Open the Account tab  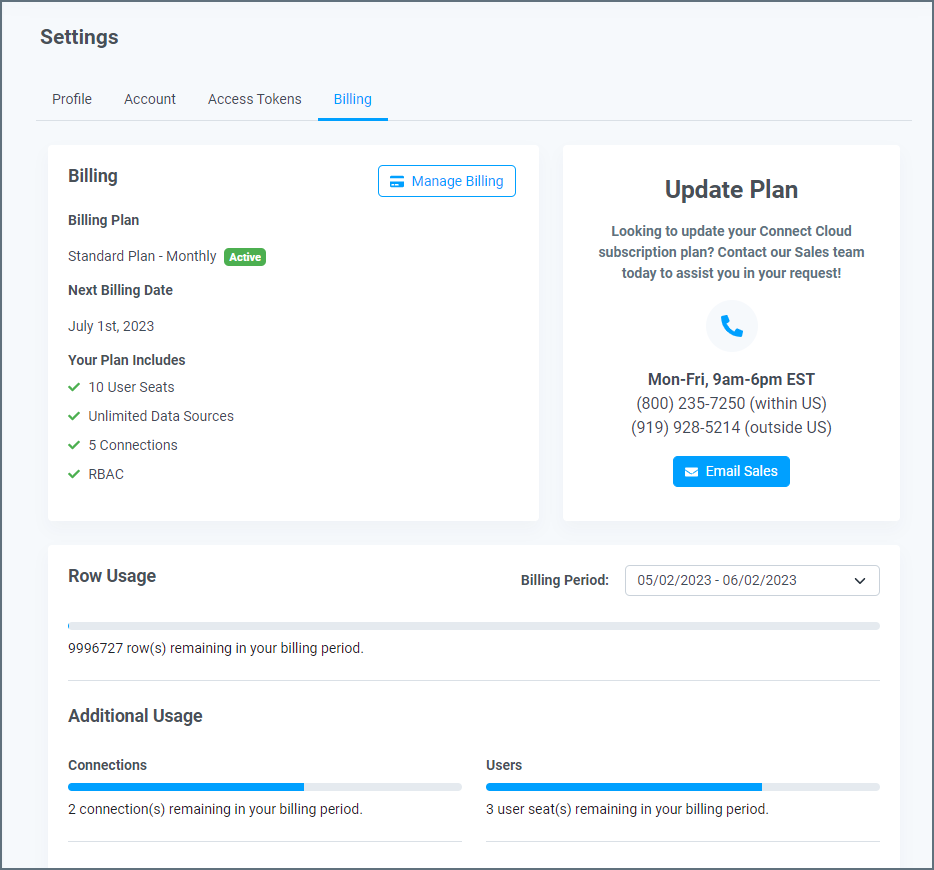150,99
